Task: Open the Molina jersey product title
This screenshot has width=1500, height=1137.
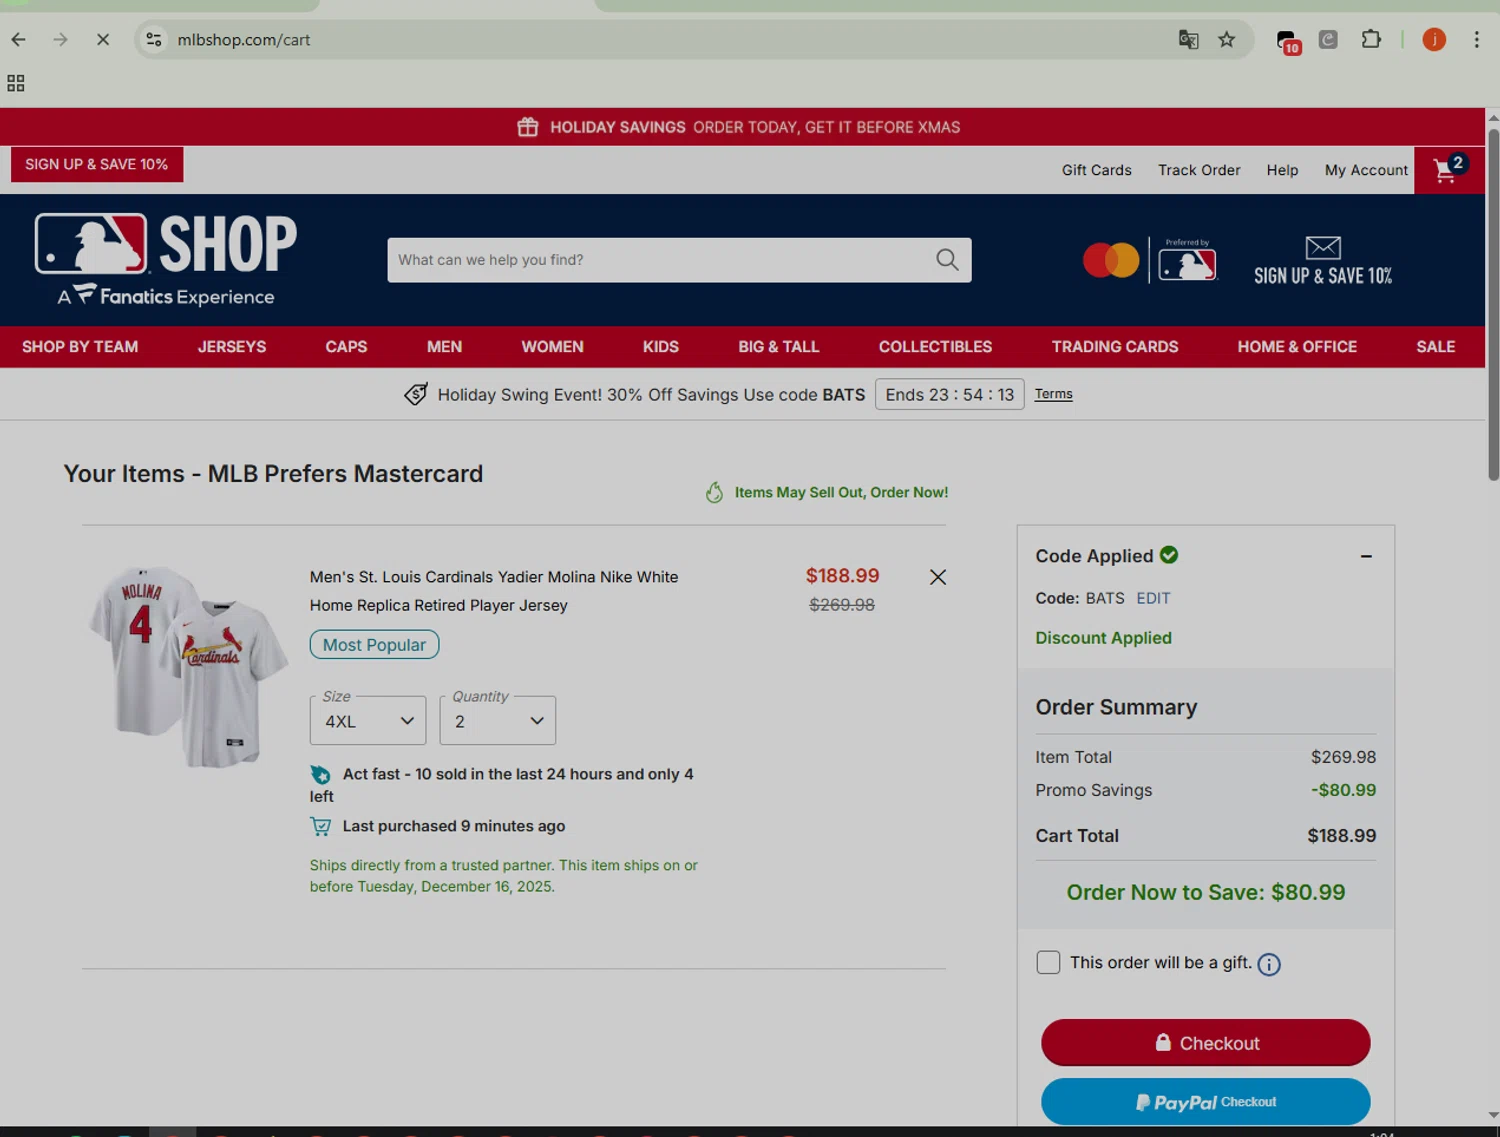Action: [x=494, y=591]
